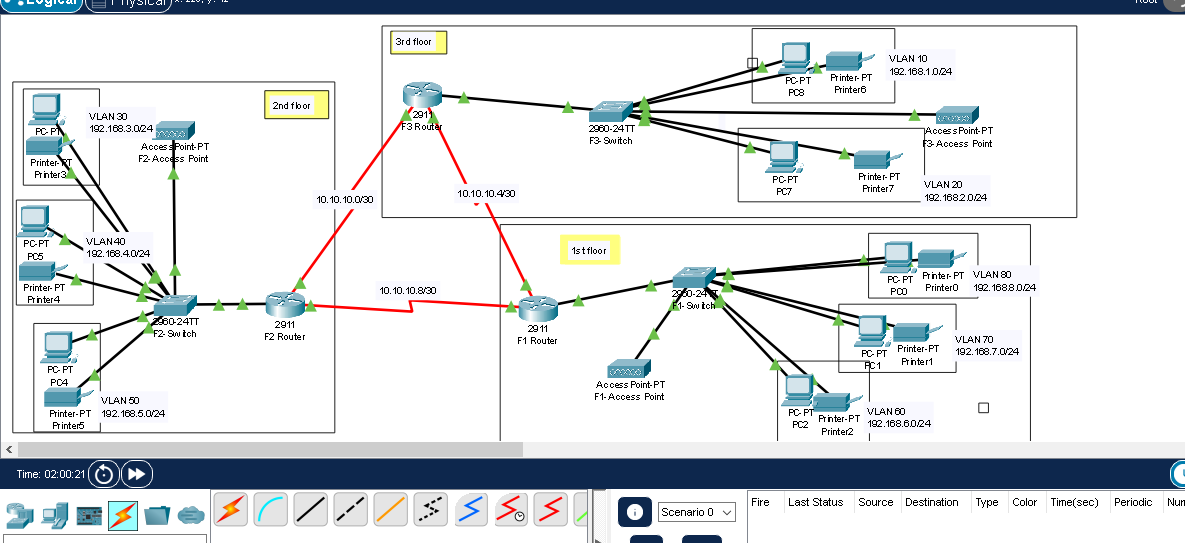Select the Network Devices category icon
The image size is (1185, 543).
pos(19,516)
